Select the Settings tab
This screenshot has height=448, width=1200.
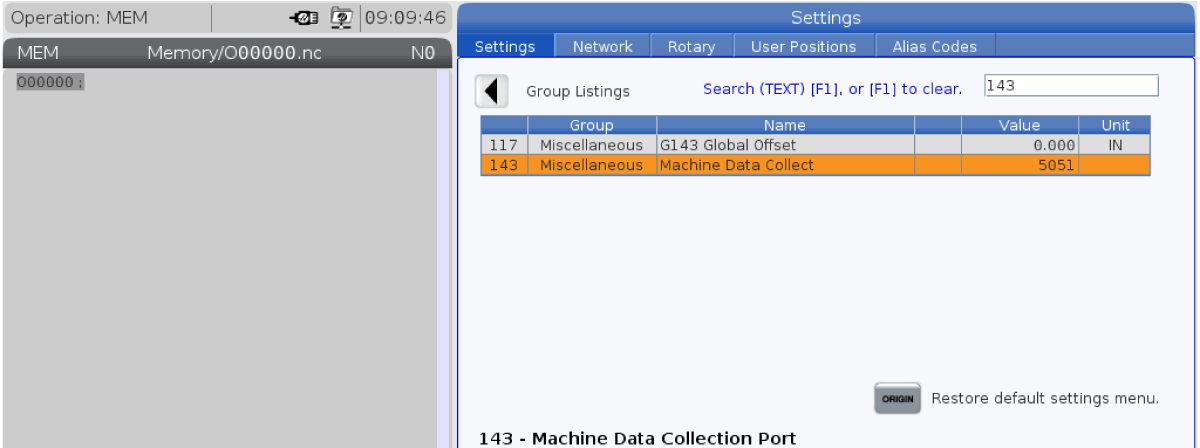[505, 46]
